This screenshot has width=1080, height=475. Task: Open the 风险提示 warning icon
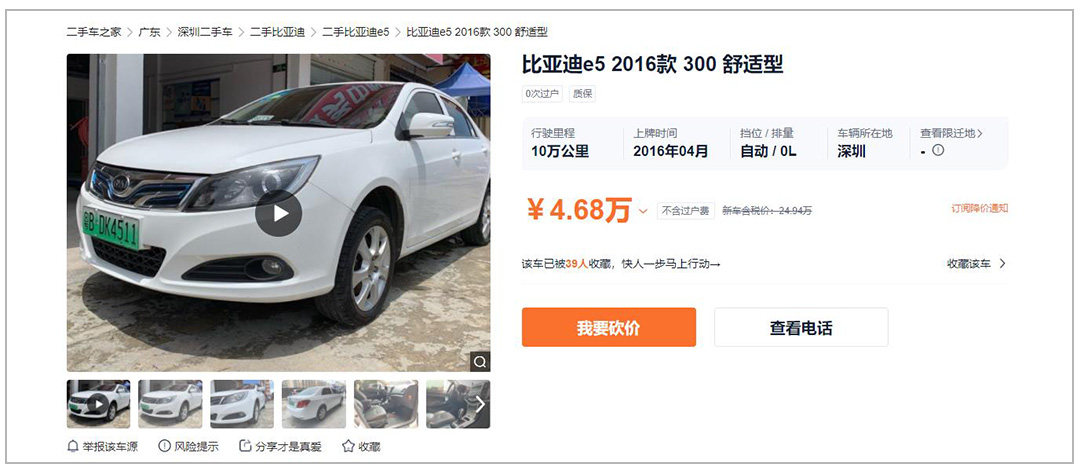pyautogui.click(x=164, y=446)
